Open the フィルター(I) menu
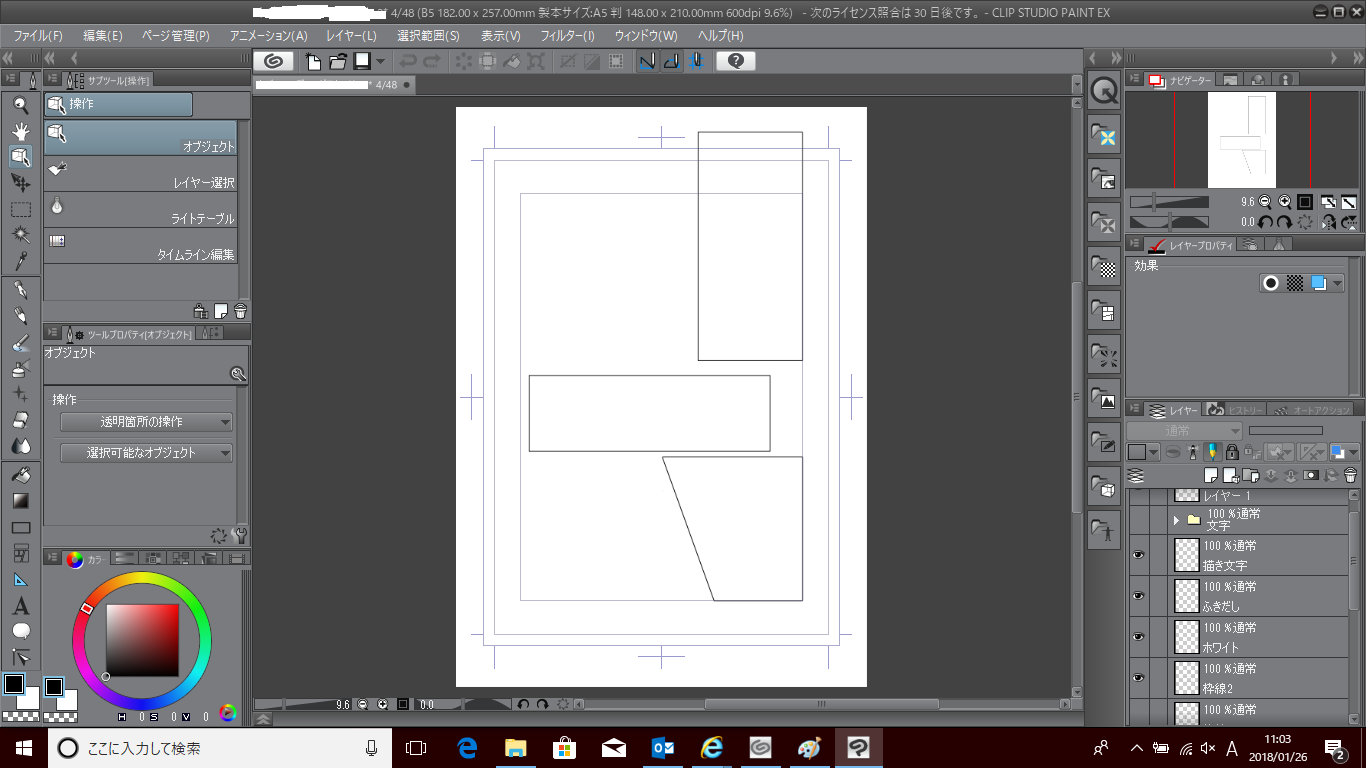Viewport: 1366px width, 768px height. 567,36
